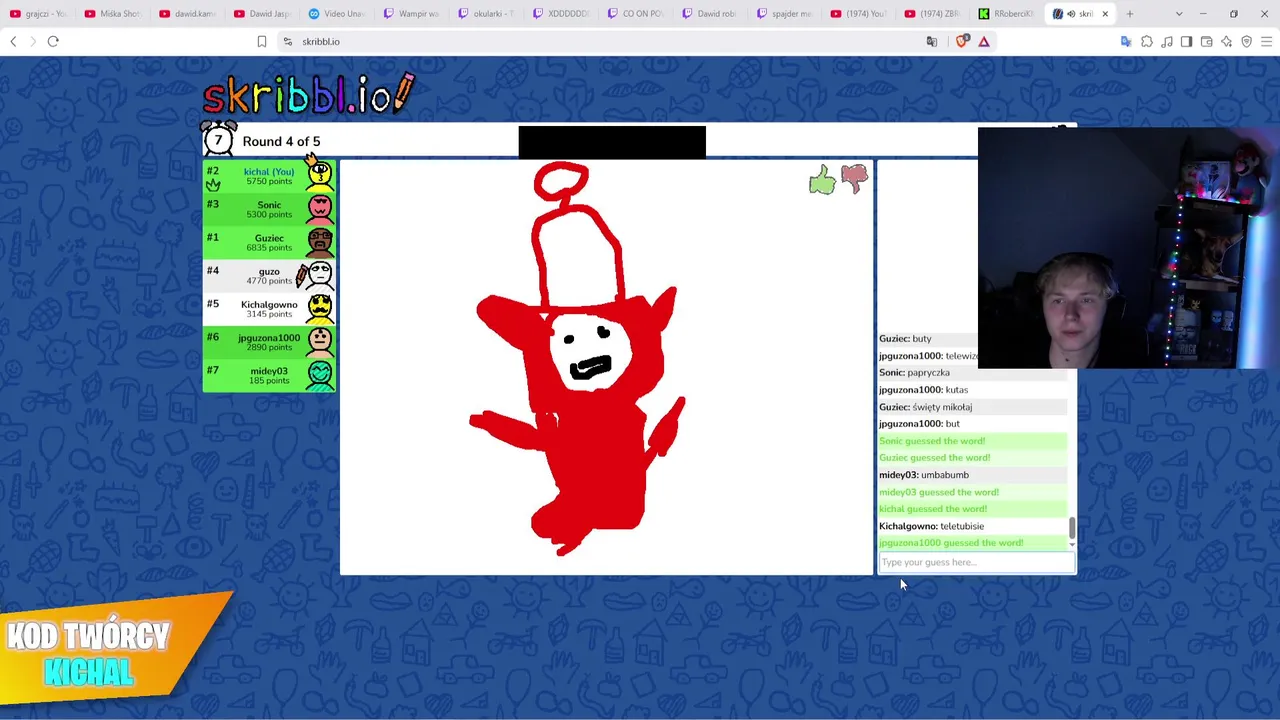This screenshot has height=720, width=1280.
Task: Click chat message 'Kichalgowno: teletubisie'
Action: (931, 526)
